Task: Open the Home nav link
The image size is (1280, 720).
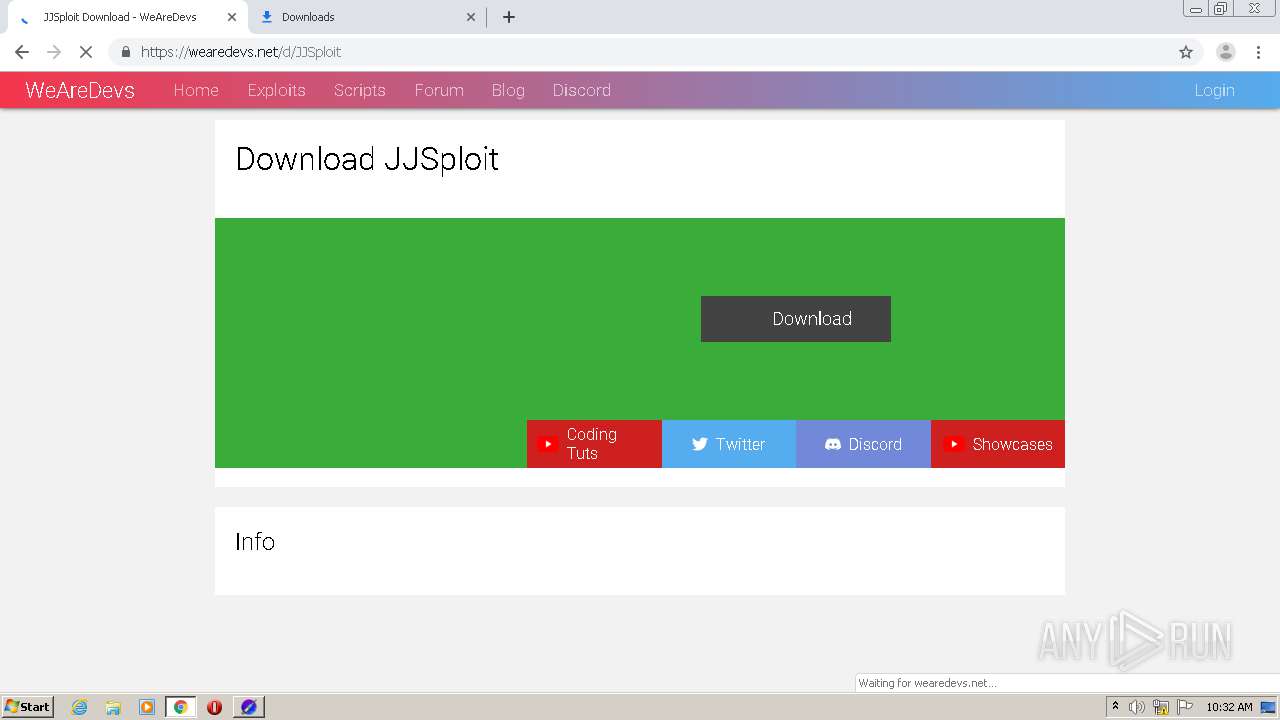Action: (x=196, y=90)
